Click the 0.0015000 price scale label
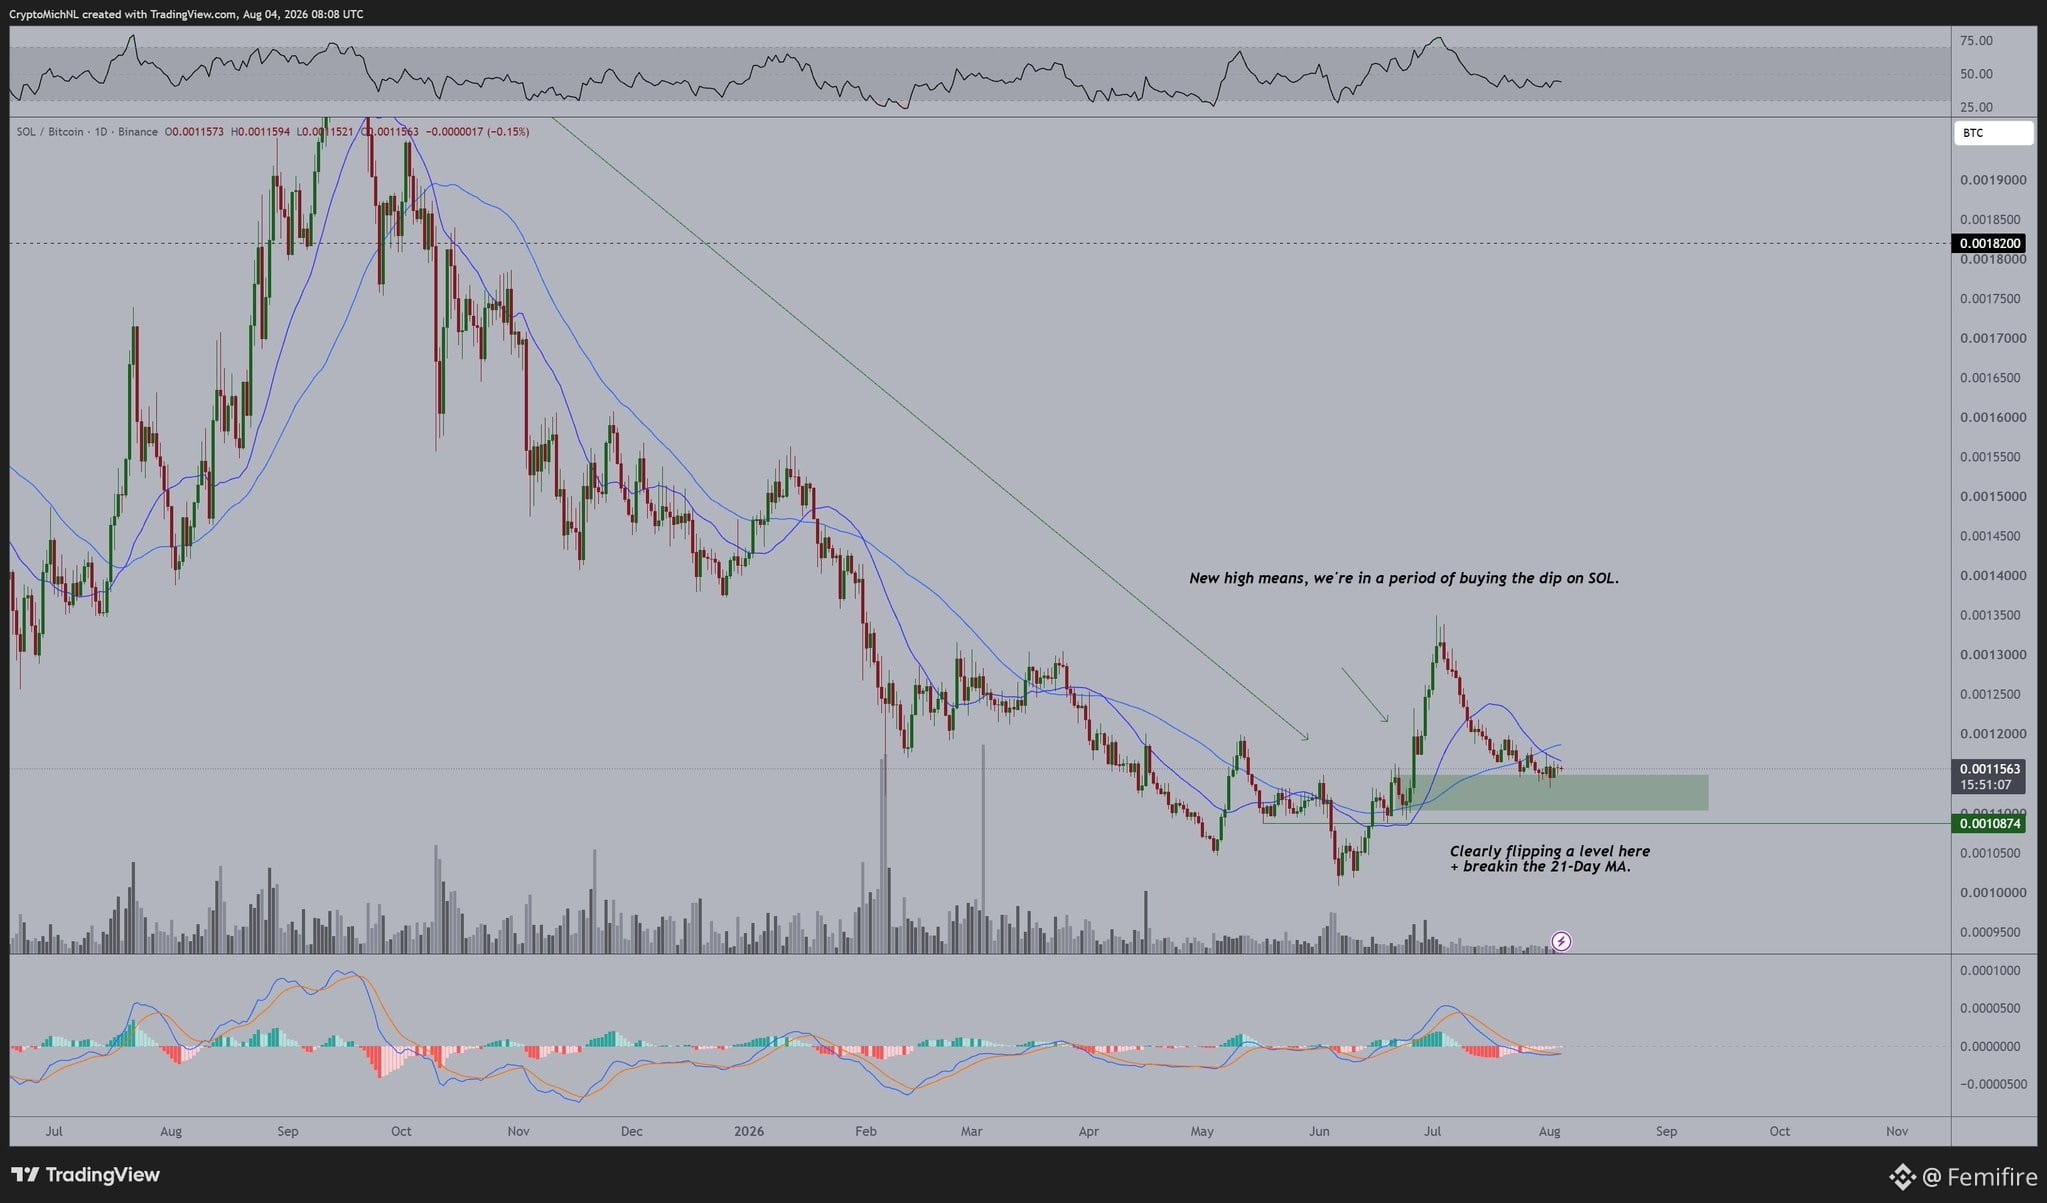The width and height of the screenshot is (2047, 1203). (x=1993, y=496)
